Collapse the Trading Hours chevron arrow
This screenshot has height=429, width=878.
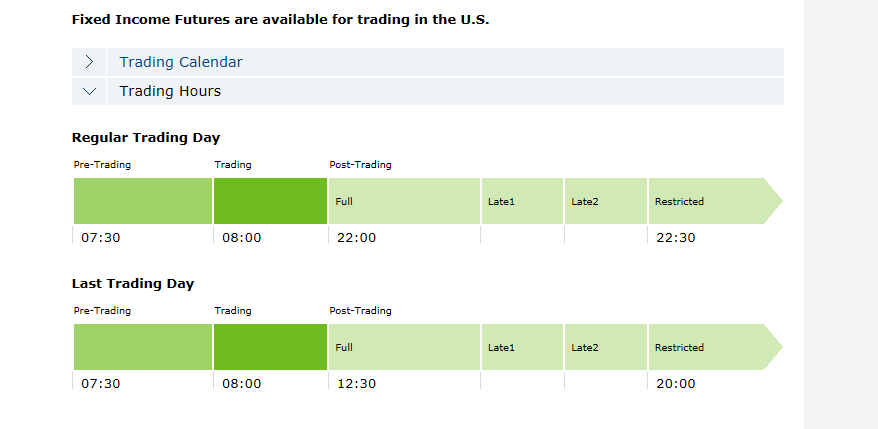tap(89, 91)
